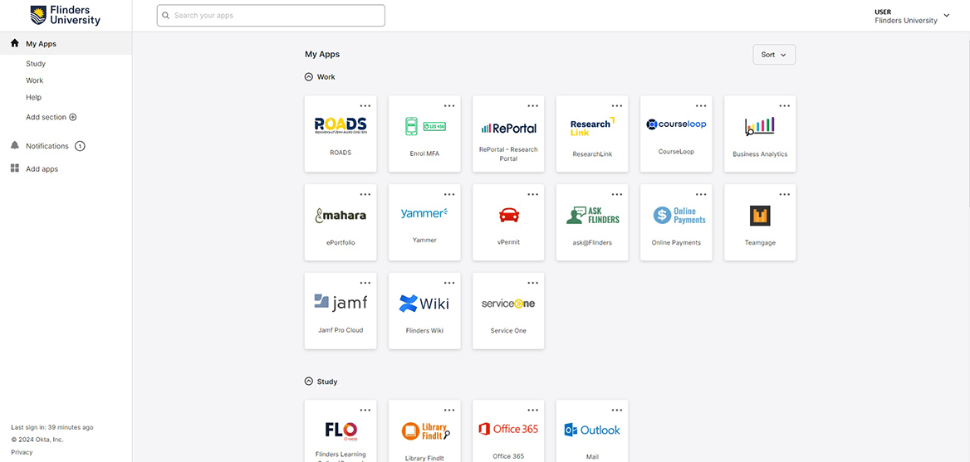Image resolution: width=970 pixels, height=462 pixels.
Task: Open the three-dot menu on ROADS tile
Action: (x=365, y=106)
